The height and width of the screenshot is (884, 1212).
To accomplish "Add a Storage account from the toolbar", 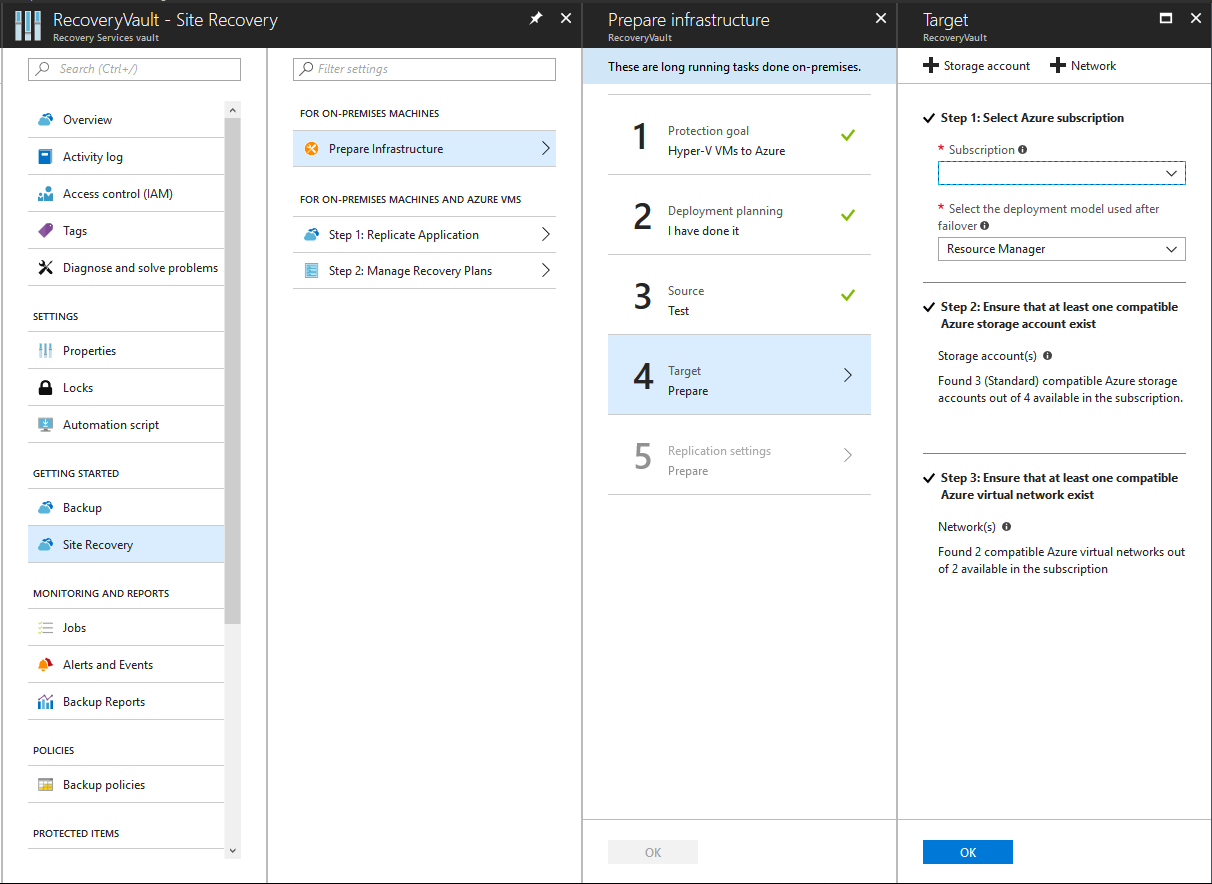I will (976, 66).
